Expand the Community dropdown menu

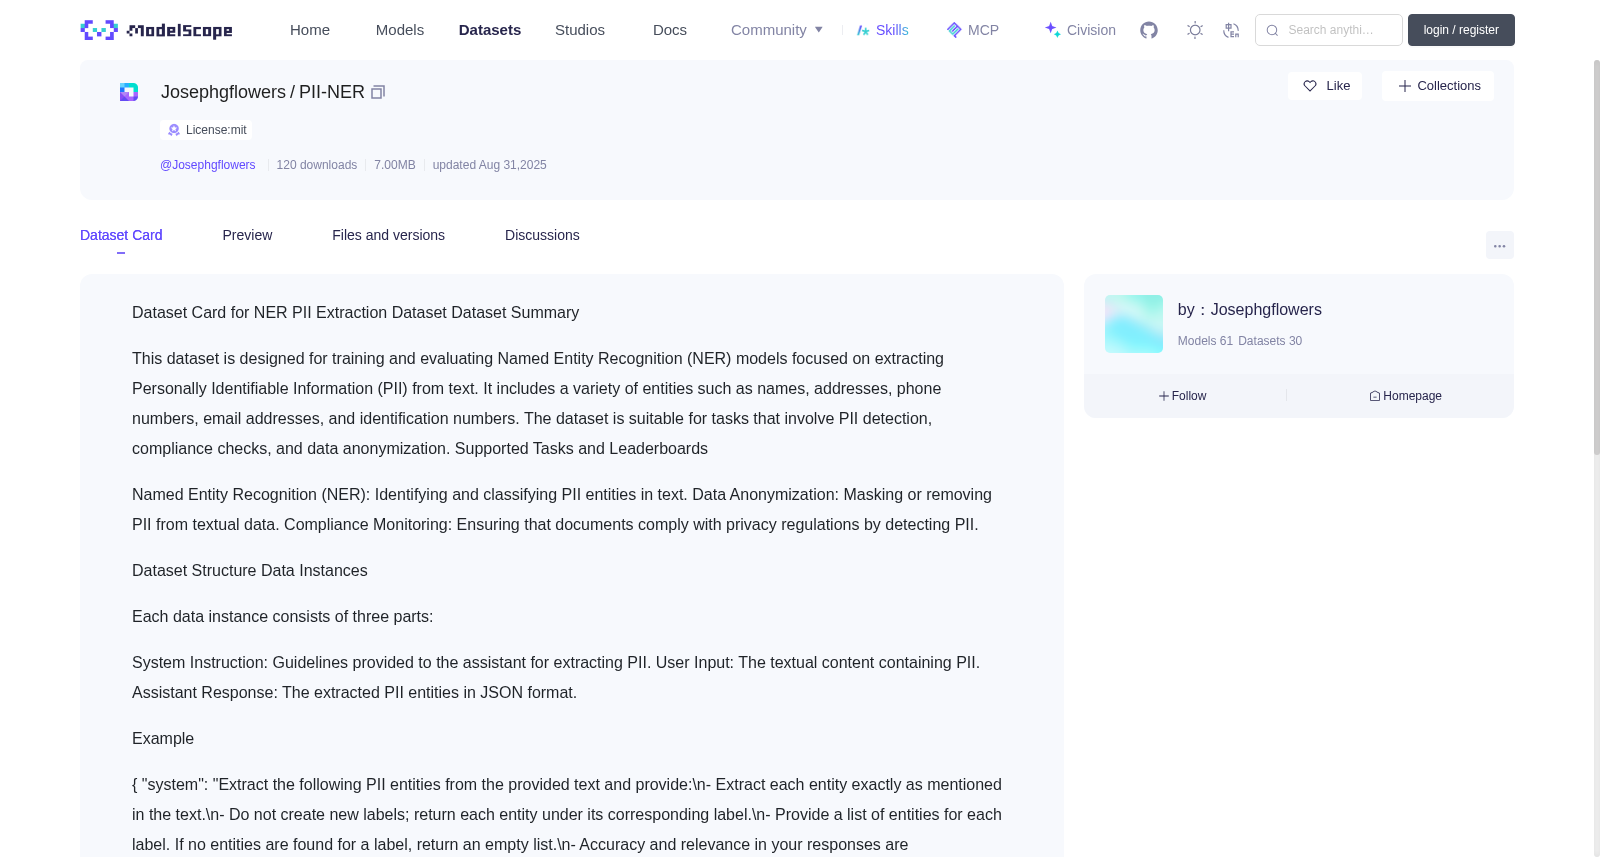point(777,30)
